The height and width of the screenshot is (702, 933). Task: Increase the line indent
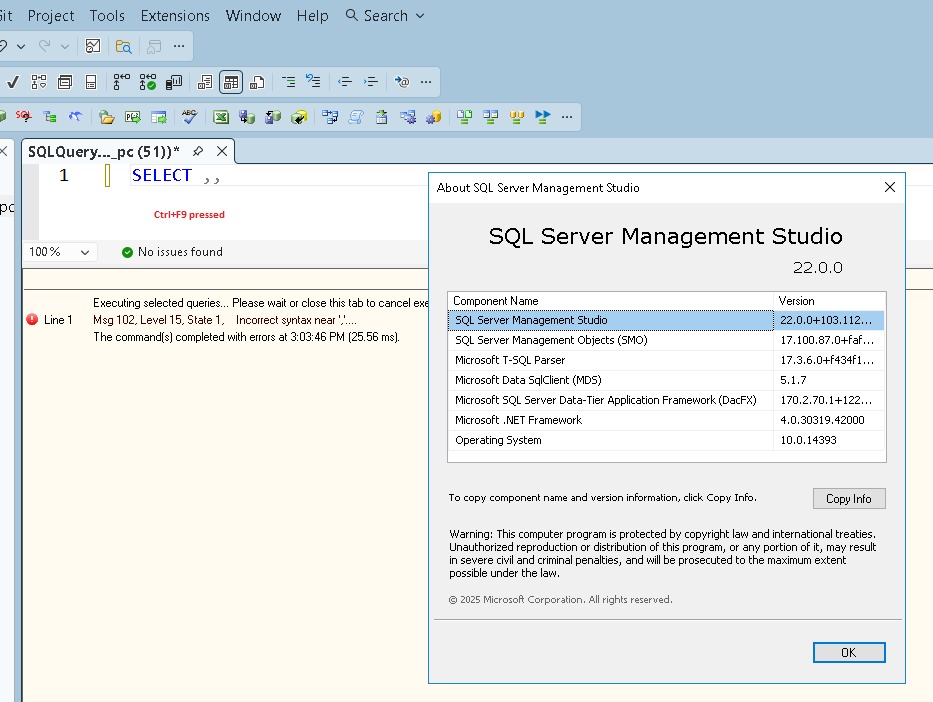click(371, 82)
